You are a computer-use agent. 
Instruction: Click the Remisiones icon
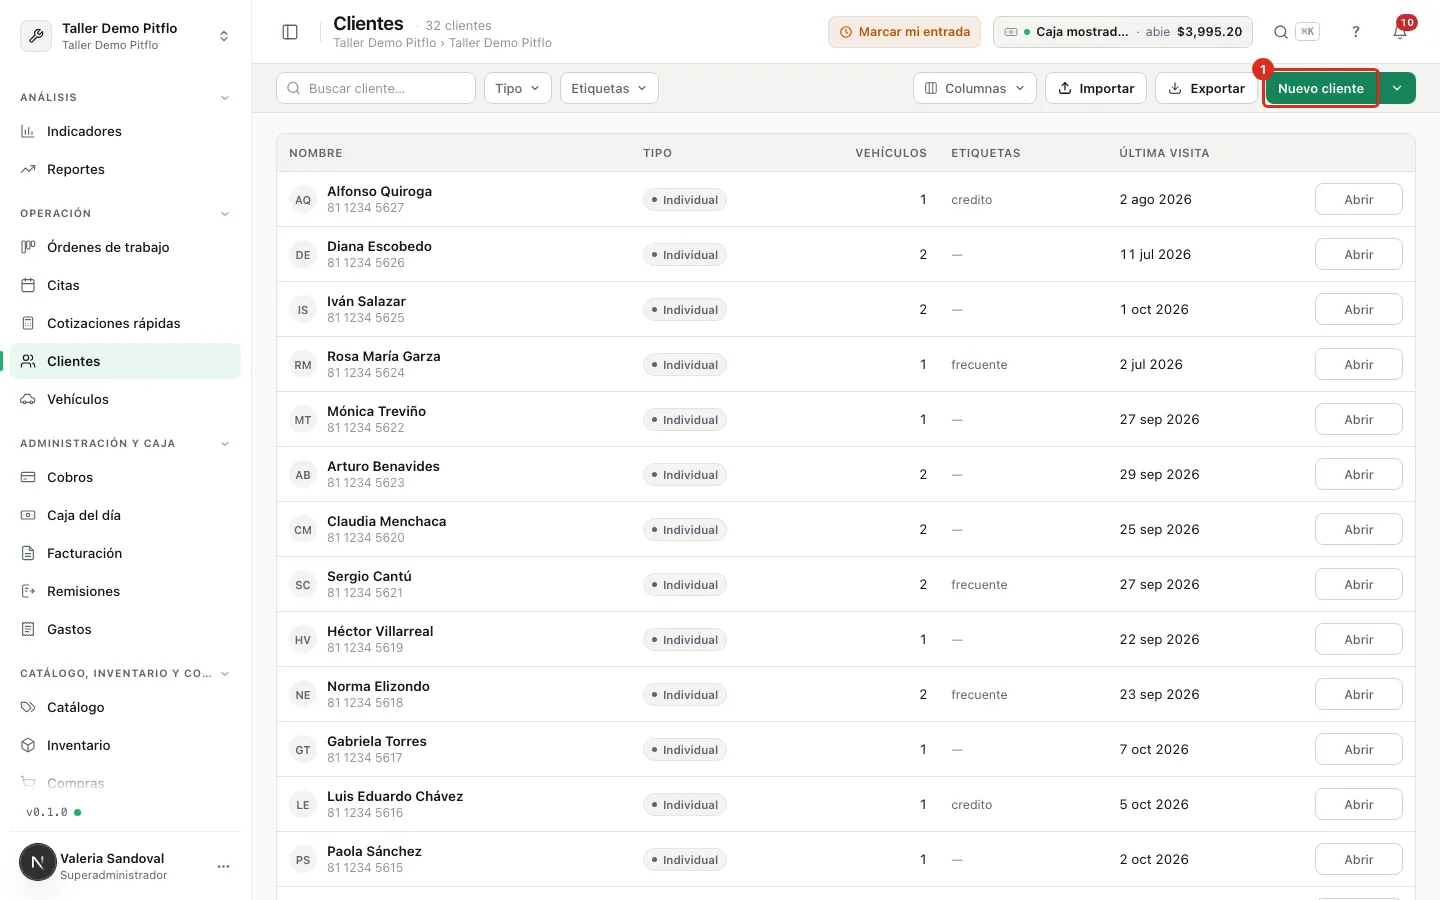coord(28,591)
